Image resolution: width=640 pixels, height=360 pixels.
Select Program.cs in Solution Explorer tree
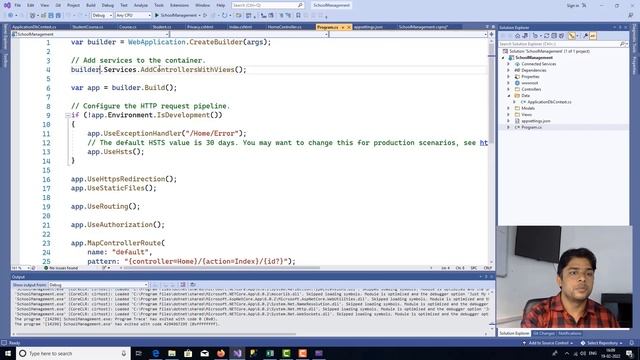click(x=531, y=127)
